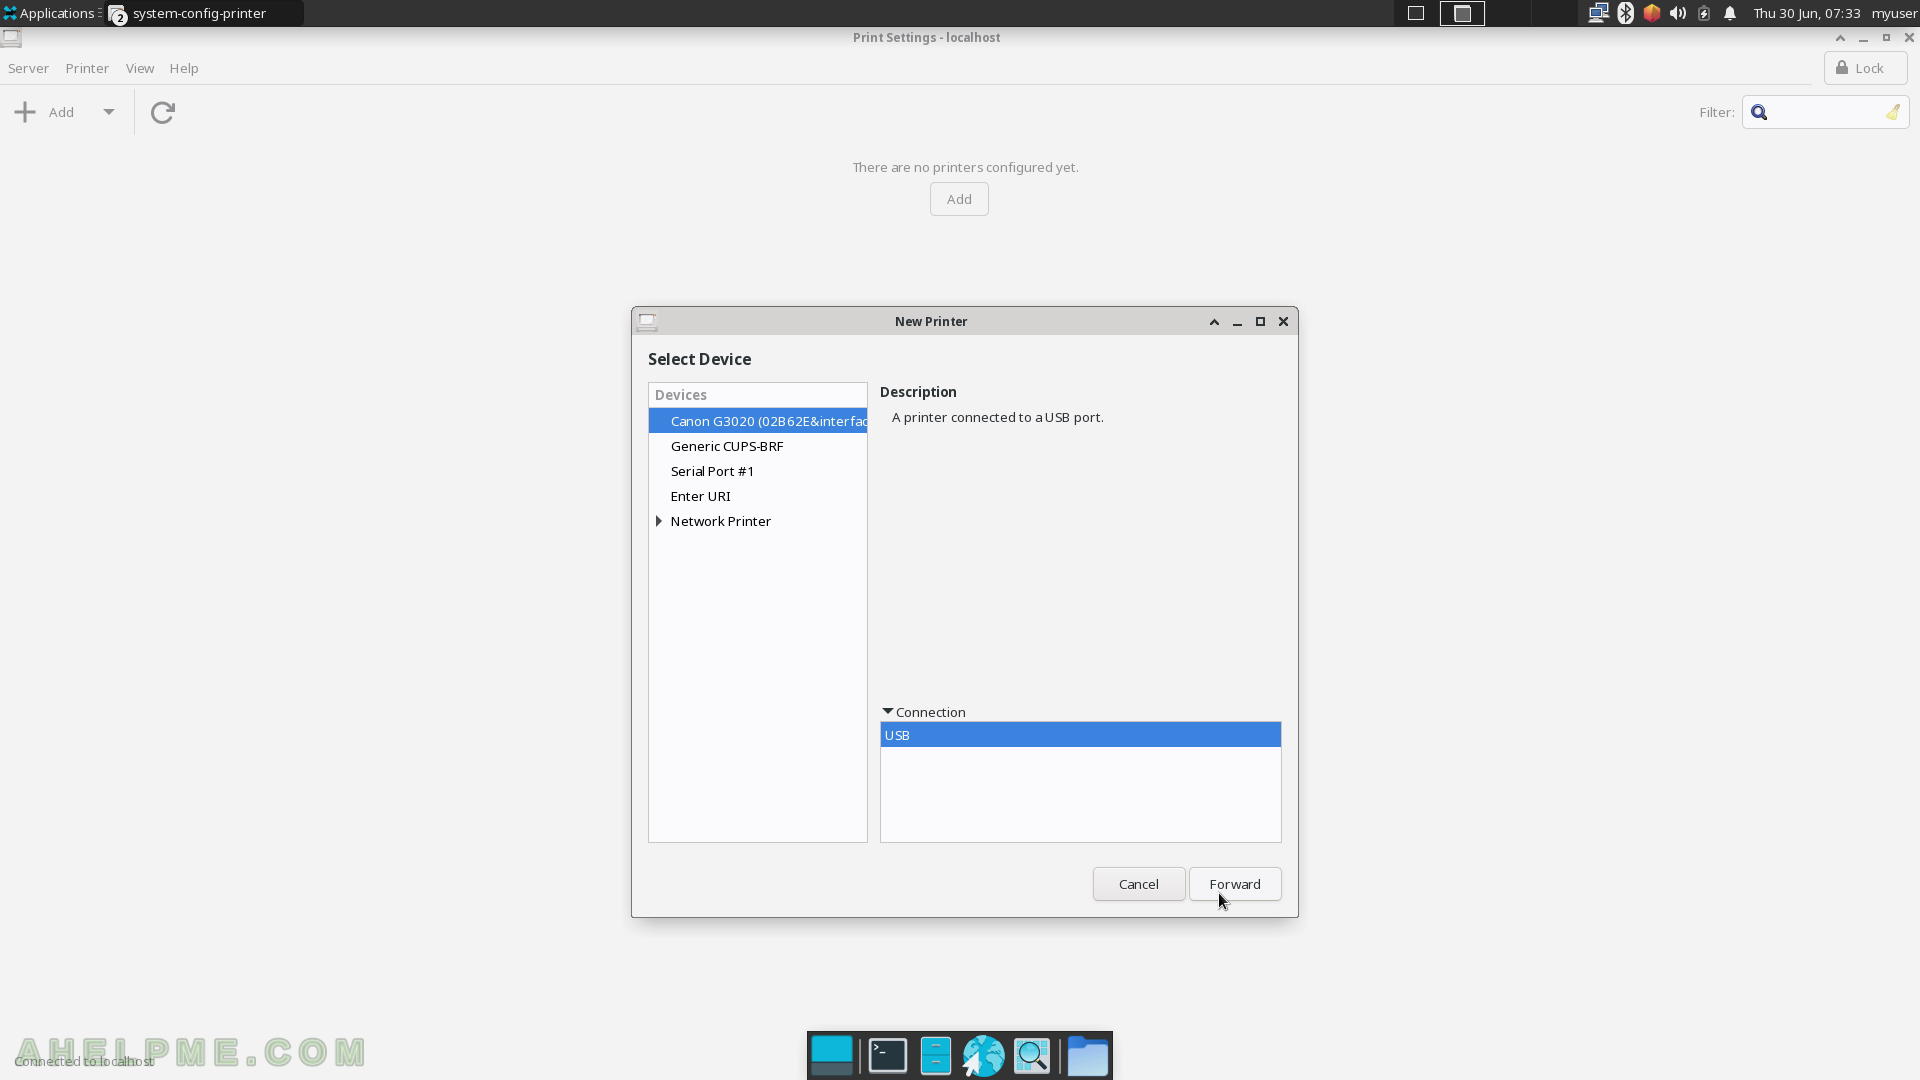Click Forward to continue printer setup
This screenshot has width=1920, height=1080.
[1235, 884]
